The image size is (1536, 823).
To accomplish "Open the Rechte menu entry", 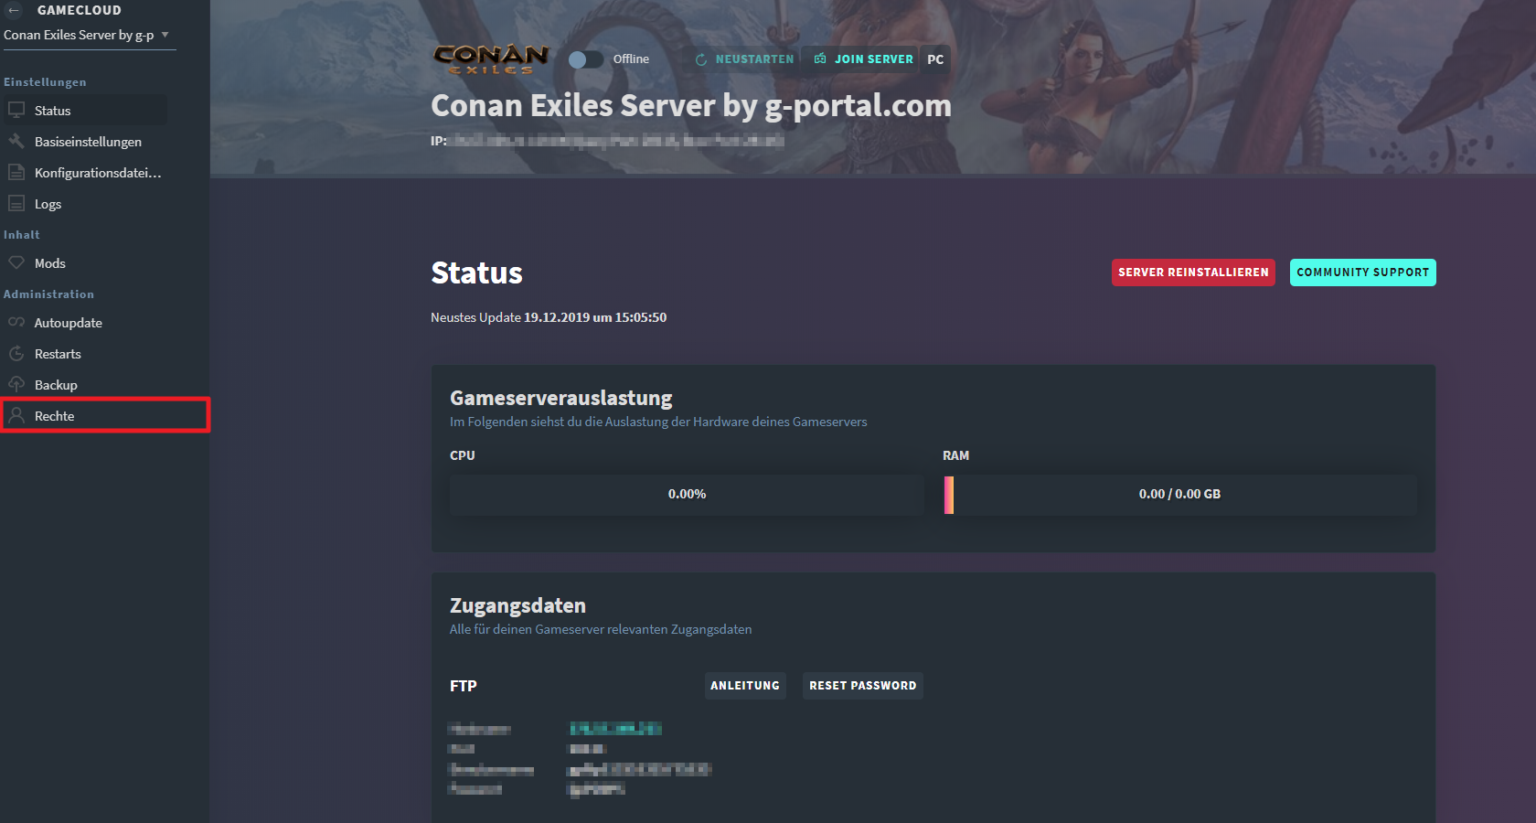I will 55,416.
